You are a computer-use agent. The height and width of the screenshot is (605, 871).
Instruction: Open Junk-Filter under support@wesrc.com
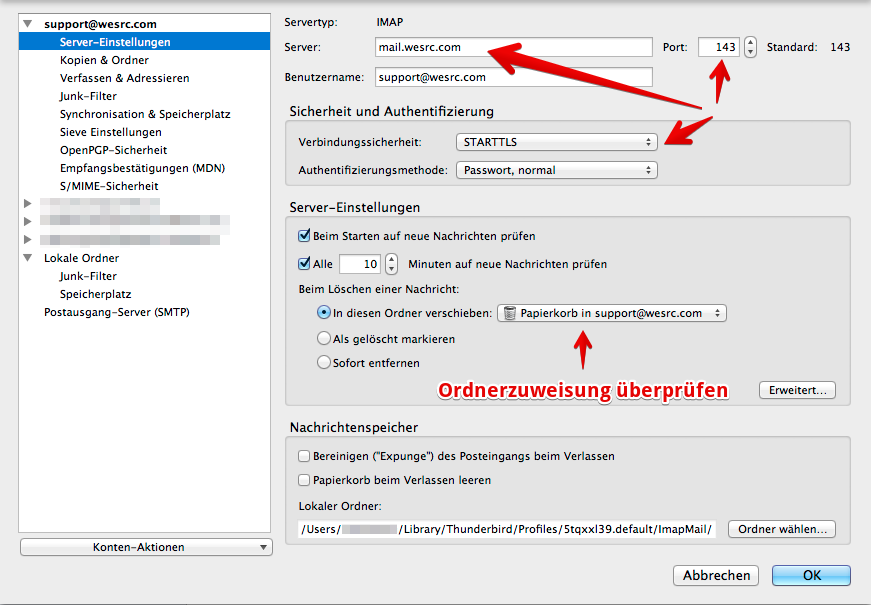click(x=88, y=96)
